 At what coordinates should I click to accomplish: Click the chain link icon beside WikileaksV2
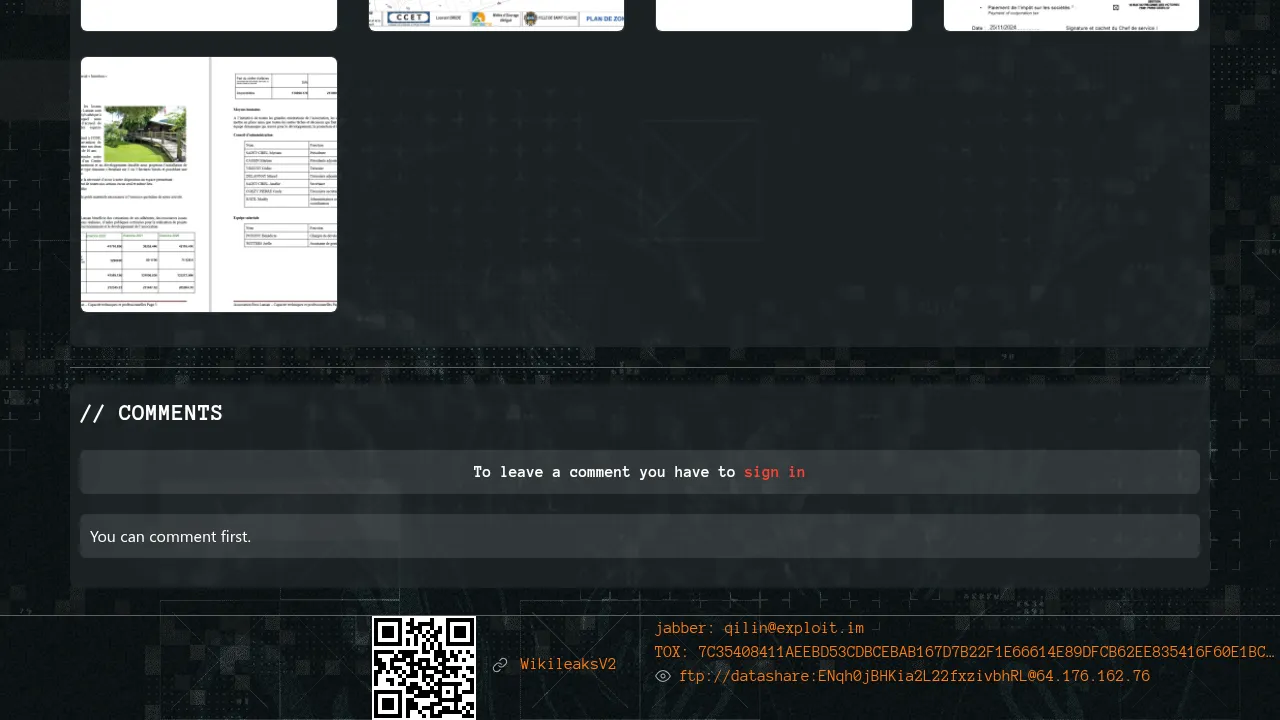coord(500,665)
